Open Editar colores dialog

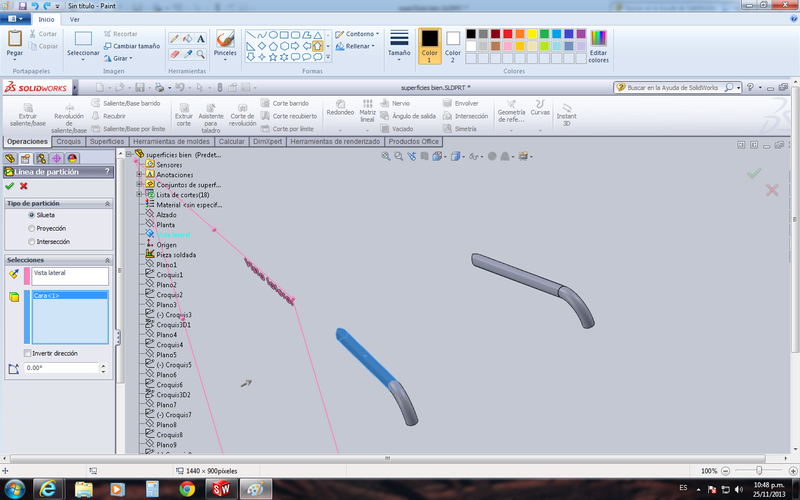pyautogui.click(x=598, y=46)
